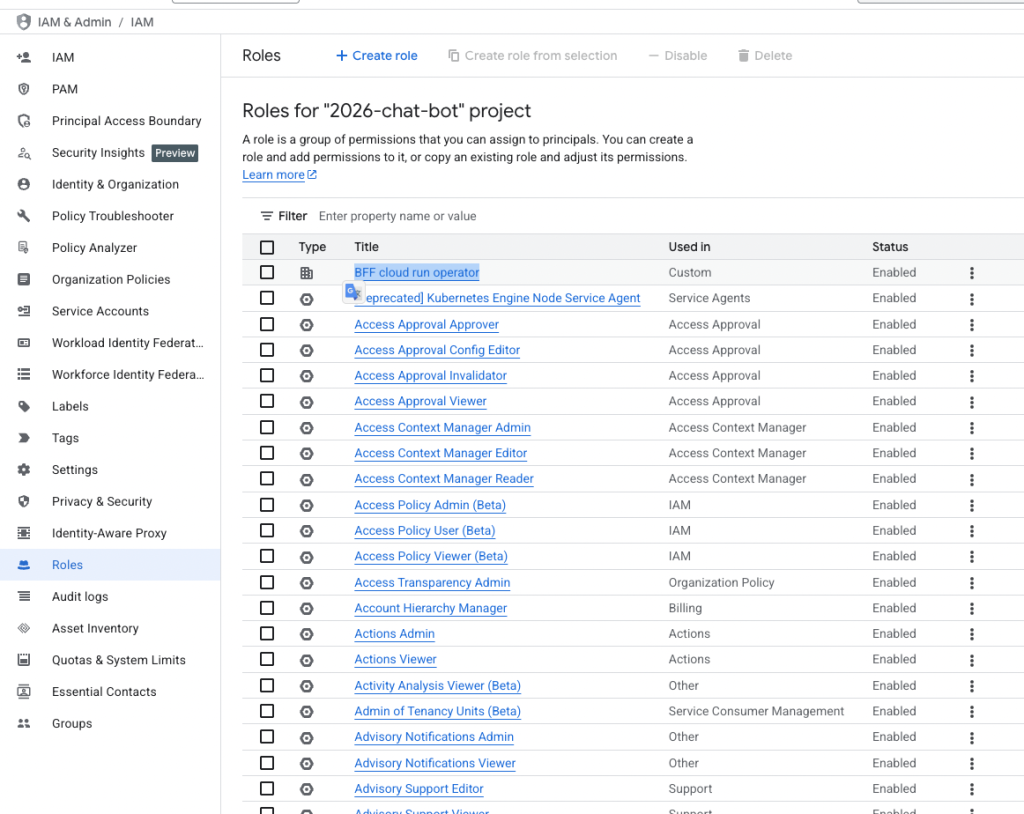
Task: Click the Identity-Aware Proxy icon
Action: (24, 533)
